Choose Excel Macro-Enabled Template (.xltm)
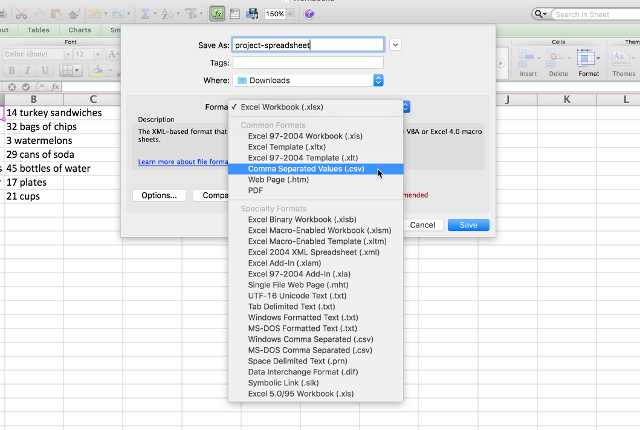The height and width of the screenshot is (430, 640). [316, 241]
